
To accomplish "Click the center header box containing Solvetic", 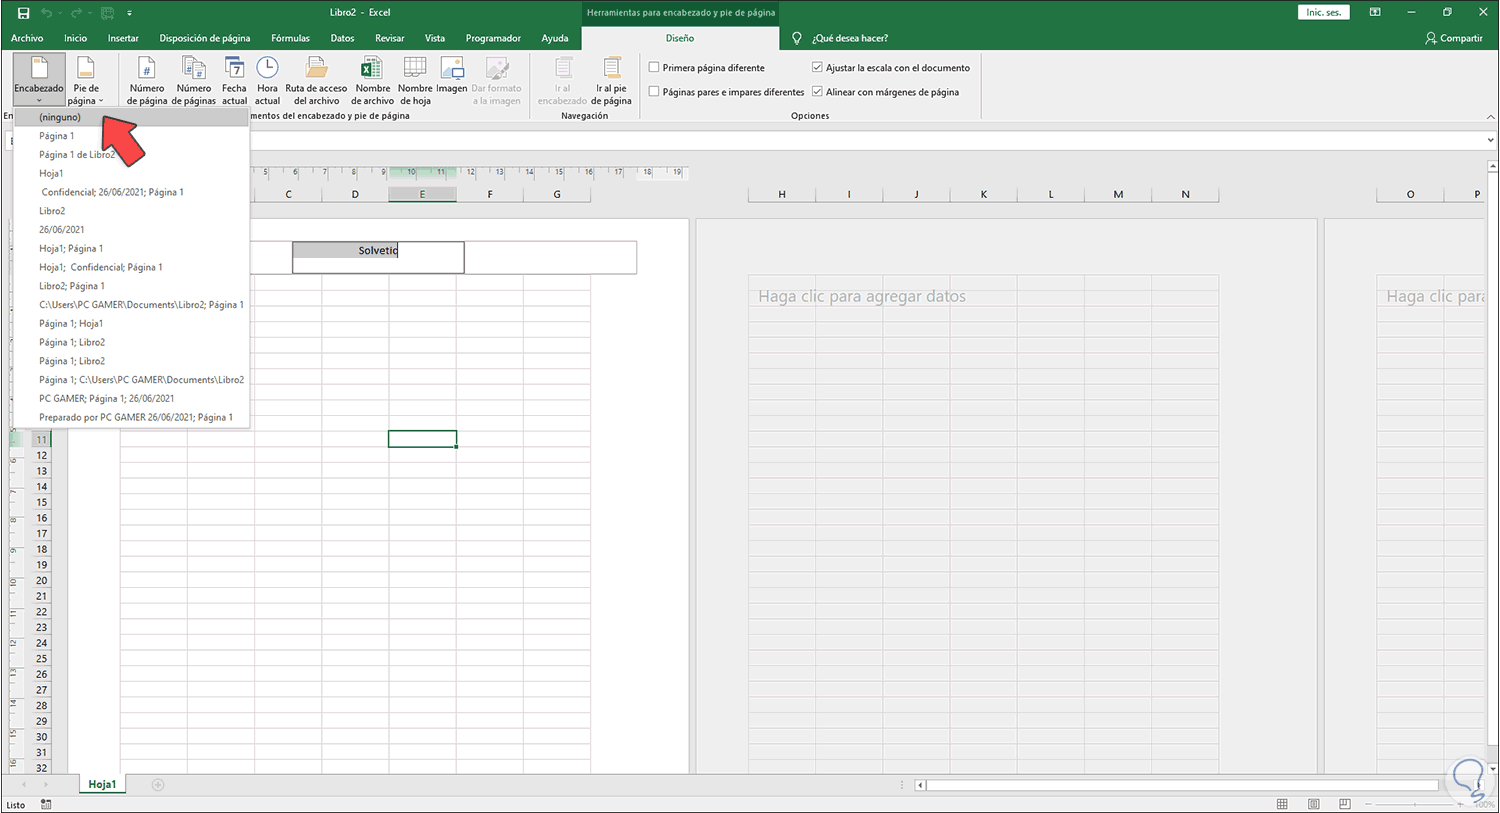I will pos(378,257).
